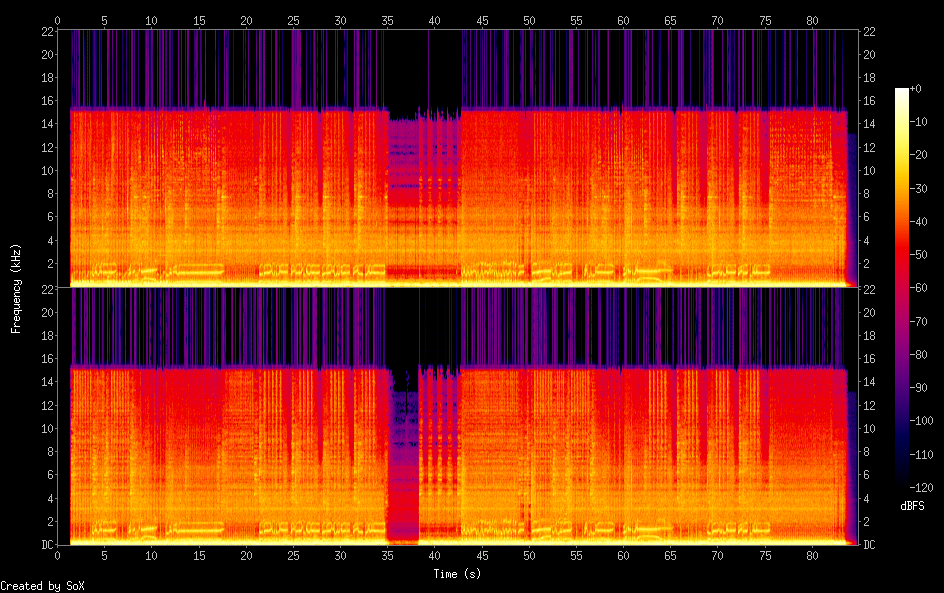Click '8' on upper channel's right frequency axis

(866, 193)
